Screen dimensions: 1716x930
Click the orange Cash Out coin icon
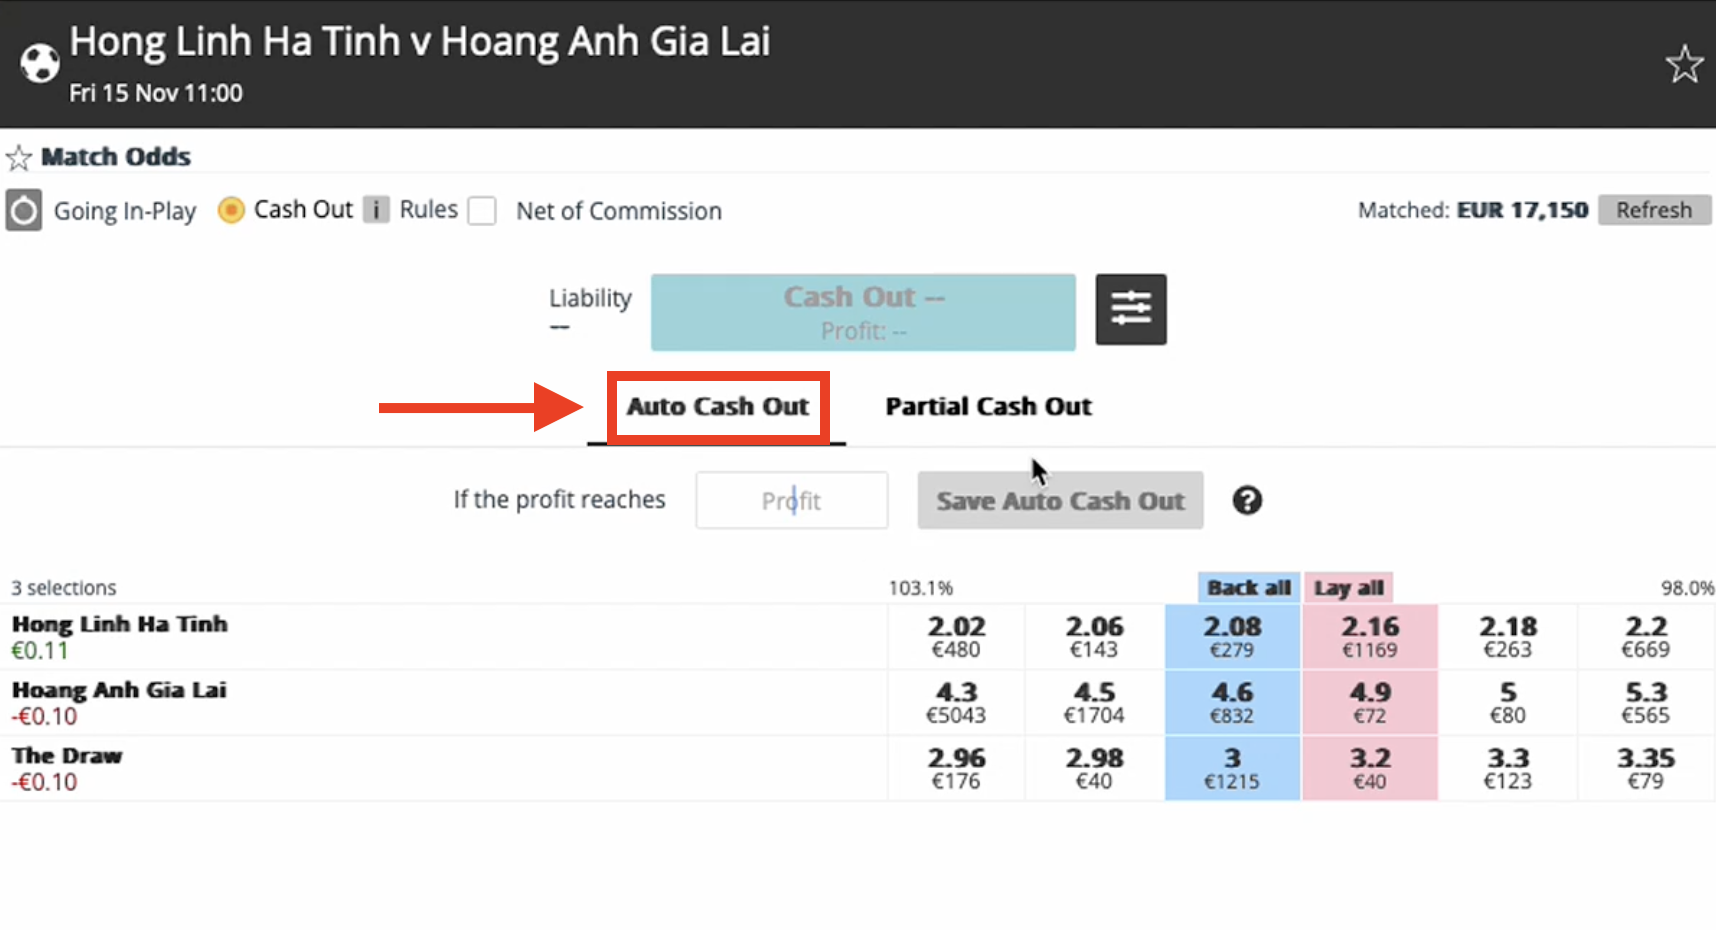pos(231,210)
